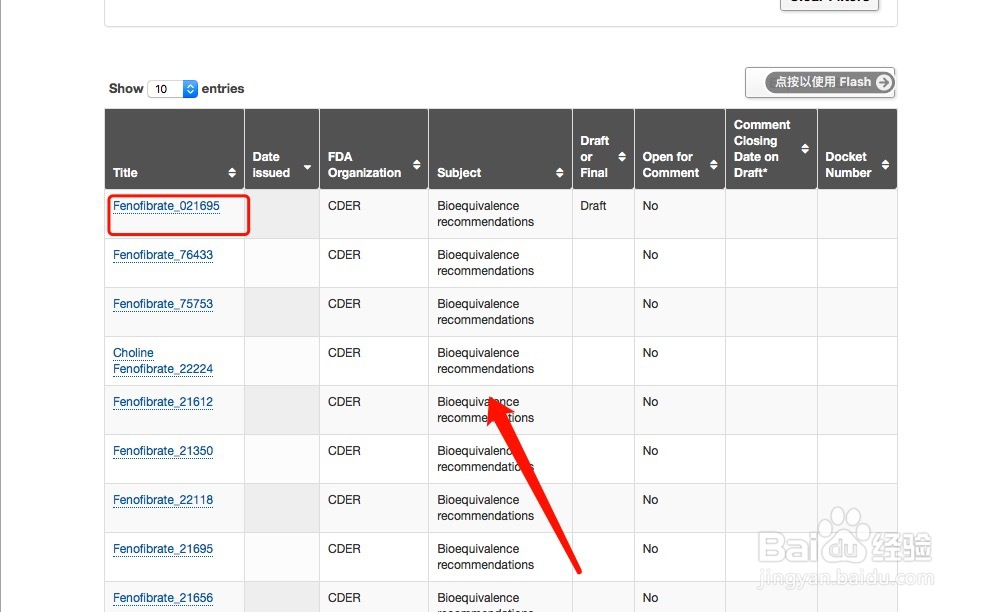The height and width of the screenshot is (612, 987).
Task: Open the Fenofibrate_22118 link
Action: (163, 500)
